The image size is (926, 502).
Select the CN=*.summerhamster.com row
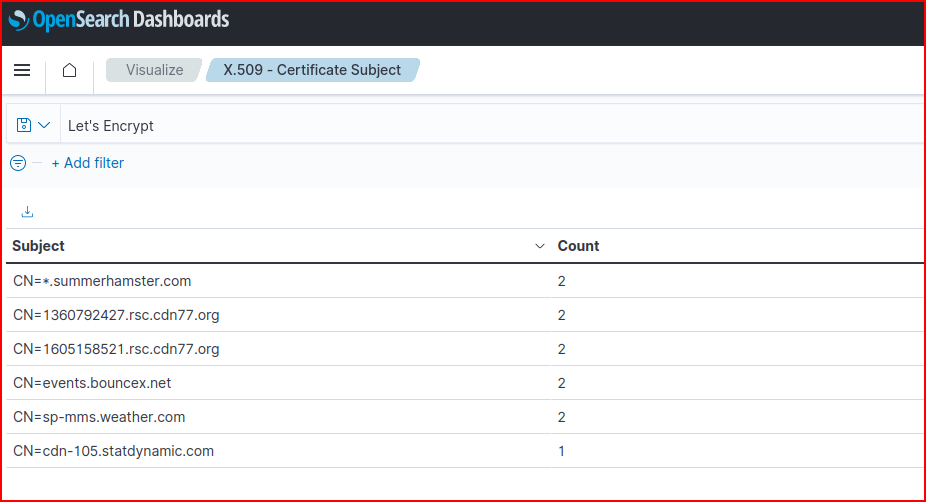pyautogui.click(x=102, y=281)
